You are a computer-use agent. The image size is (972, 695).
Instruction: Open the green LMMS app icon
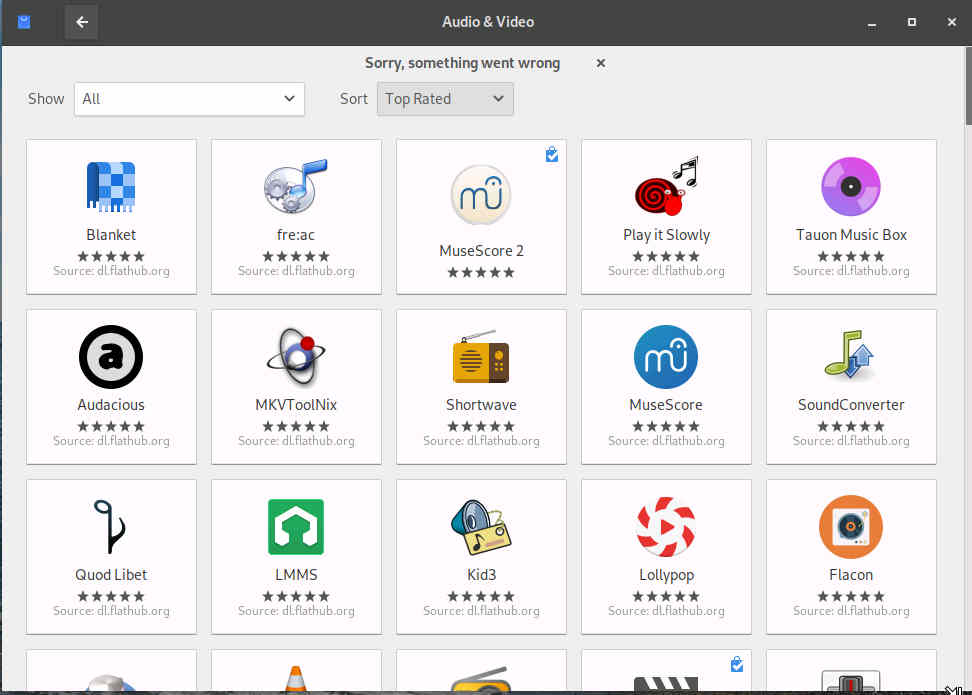(296, 527)
